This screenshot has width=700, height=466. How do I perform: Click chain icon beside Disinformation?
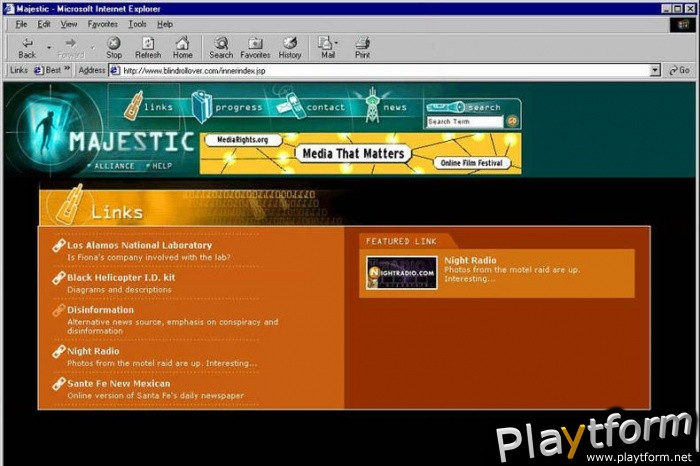pos(58,310)
